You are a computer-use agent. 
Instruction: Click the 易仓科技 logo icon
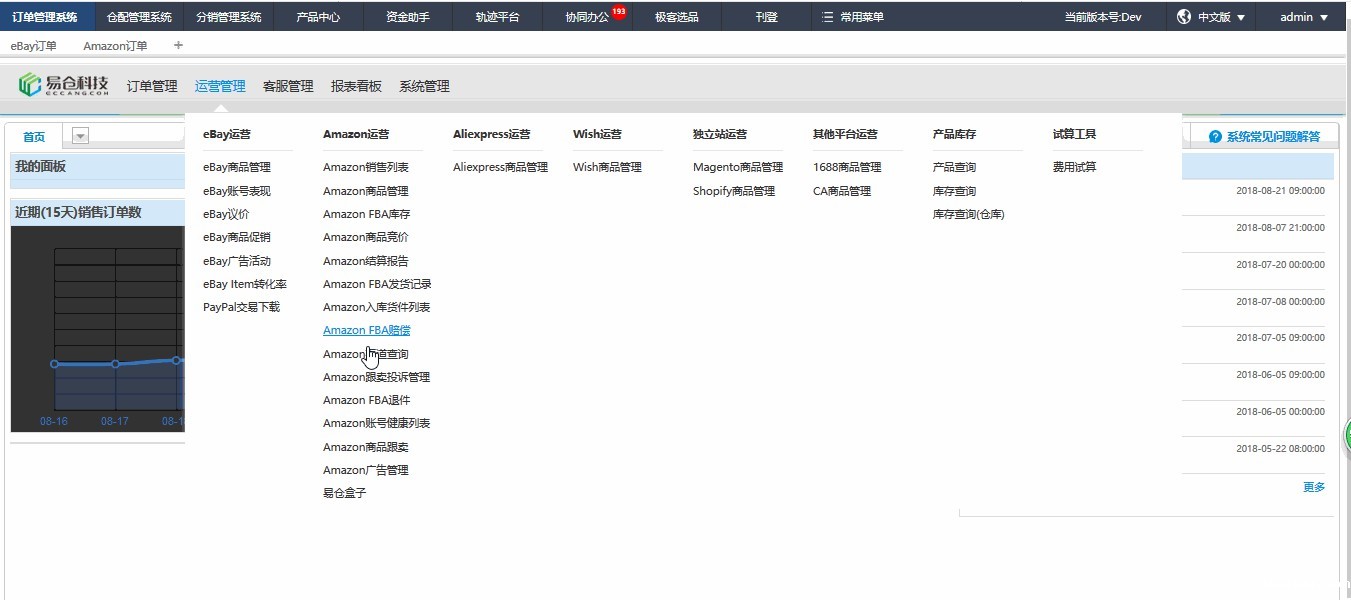click(x=30, y=86)
